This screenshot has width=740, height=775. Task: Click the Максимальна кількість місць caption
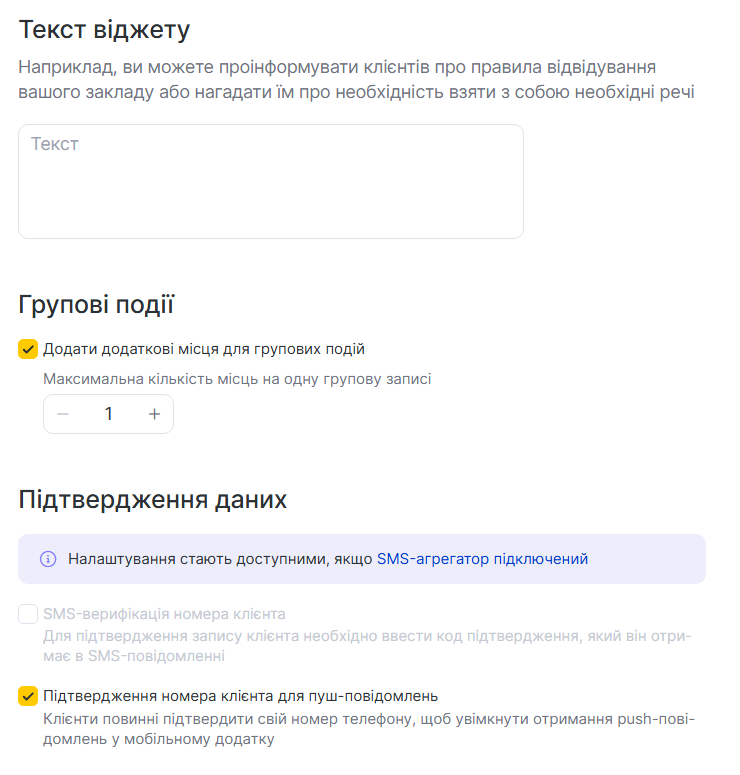click(237, 379)
